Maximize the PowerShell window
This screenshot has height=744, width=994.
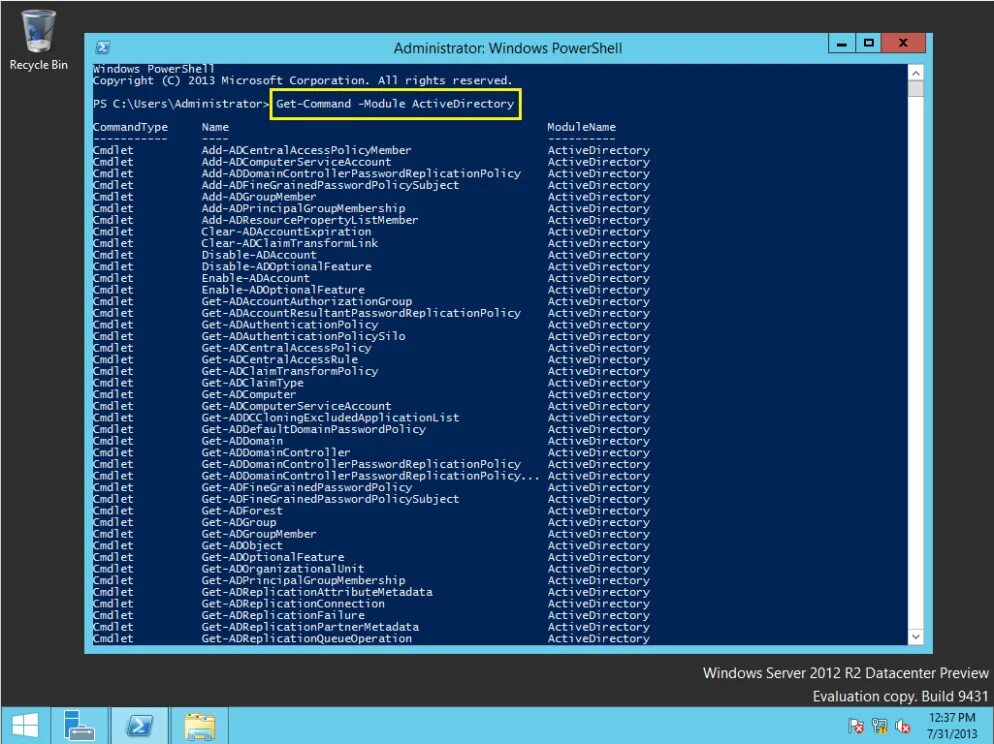click(869, 44)
